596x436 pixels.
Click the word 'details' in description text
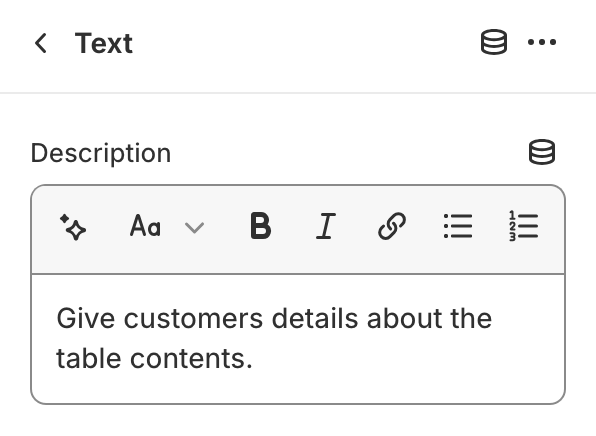point(315,318)
